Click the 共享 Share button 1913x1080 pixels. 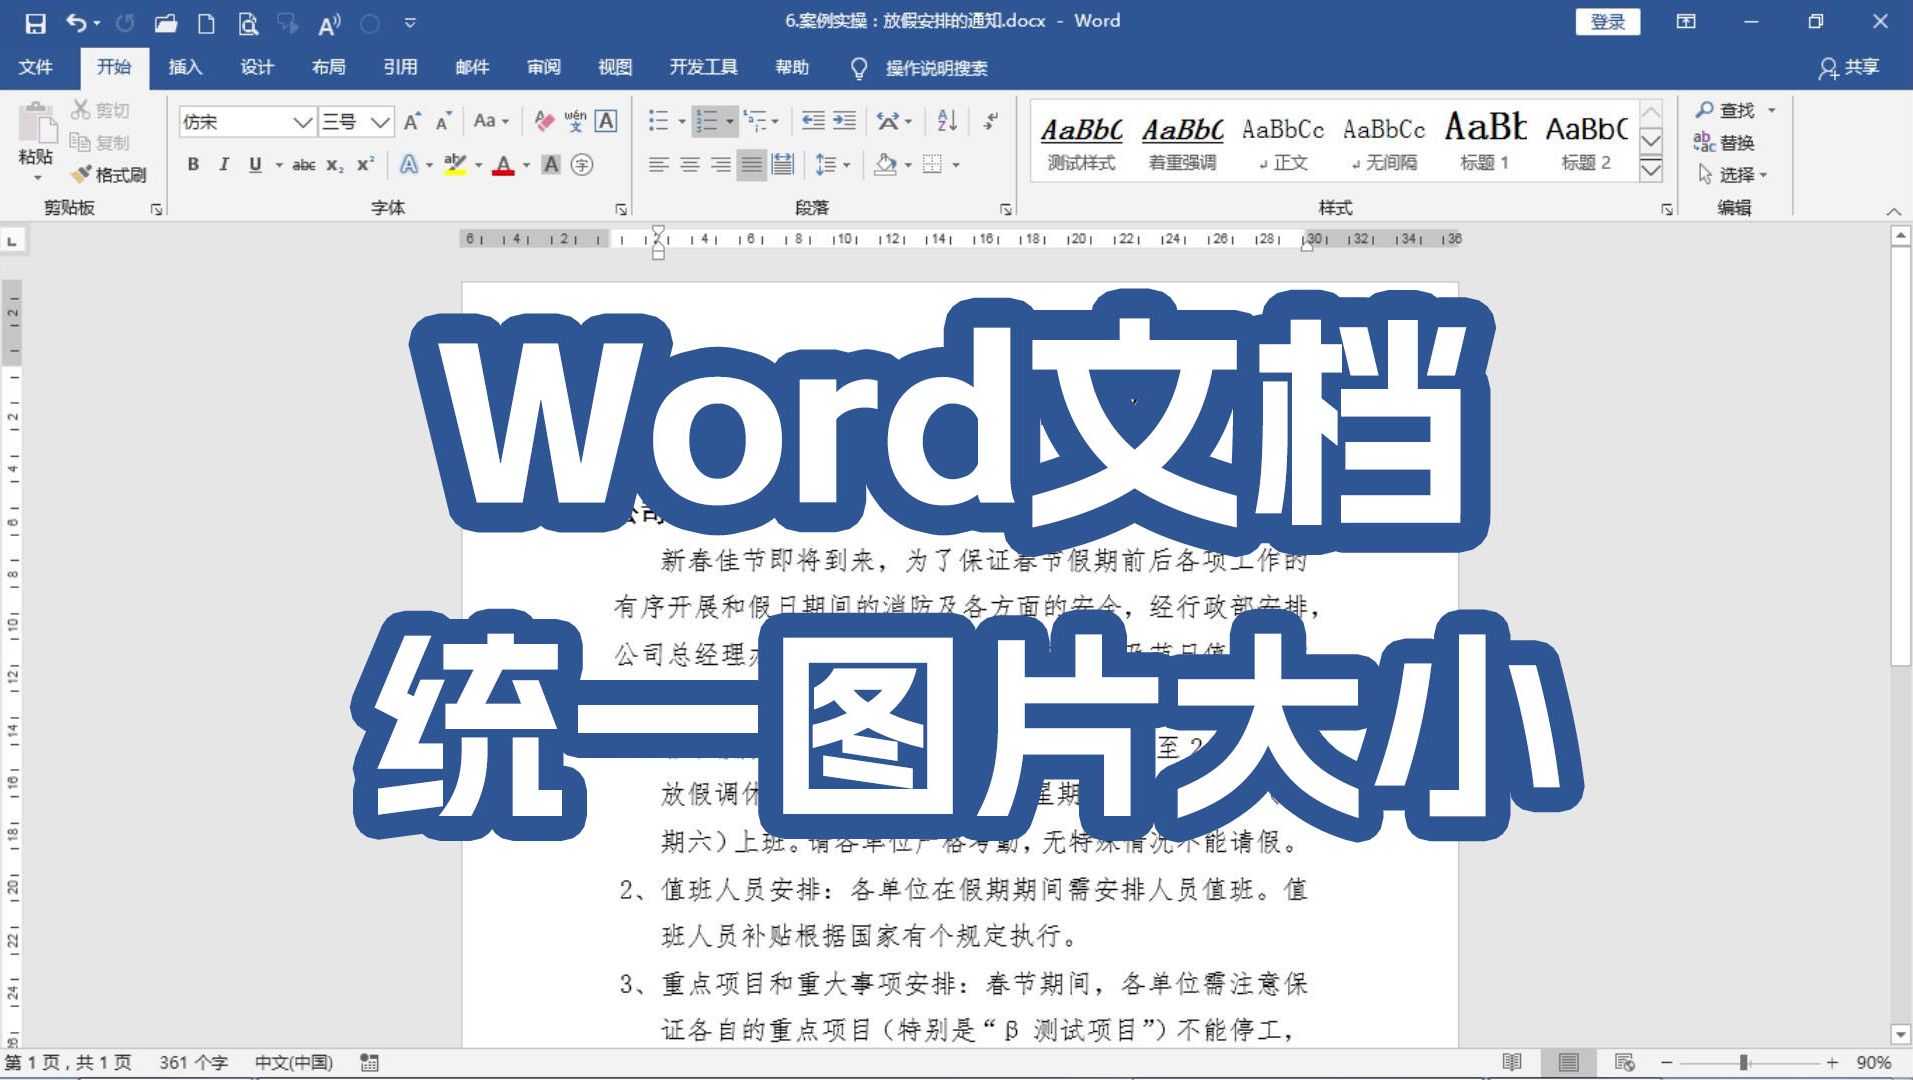coord(1849,67)
